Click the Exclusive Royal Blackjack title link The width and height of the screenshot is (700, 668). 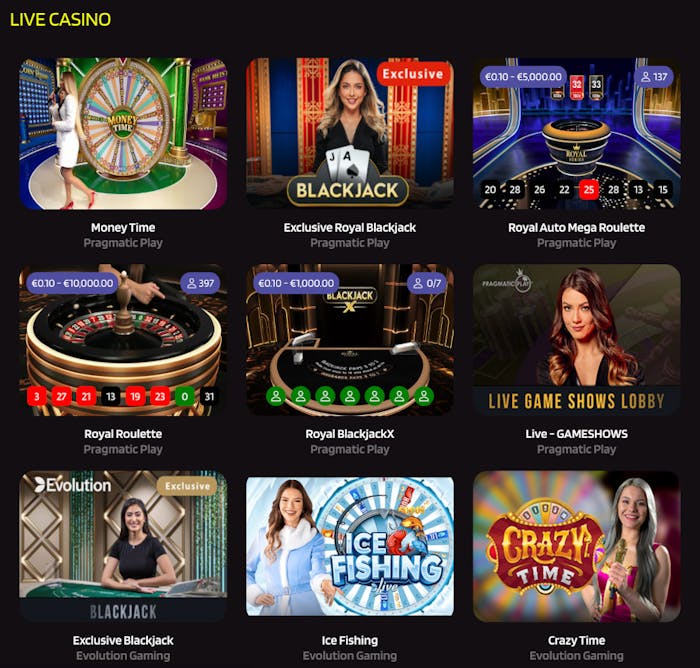(350, 228)
